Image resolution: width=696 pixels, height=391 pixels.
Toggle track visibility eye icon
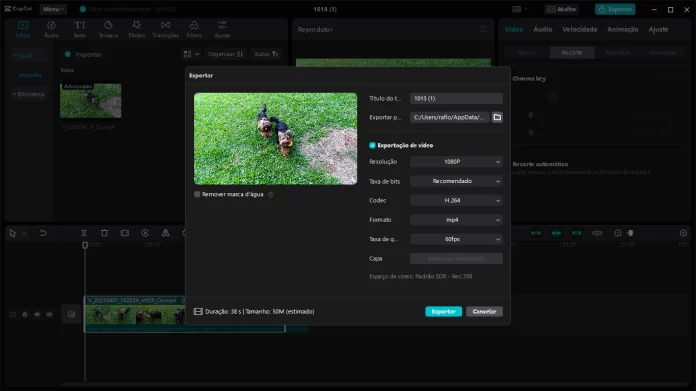[x=37, y=314]
